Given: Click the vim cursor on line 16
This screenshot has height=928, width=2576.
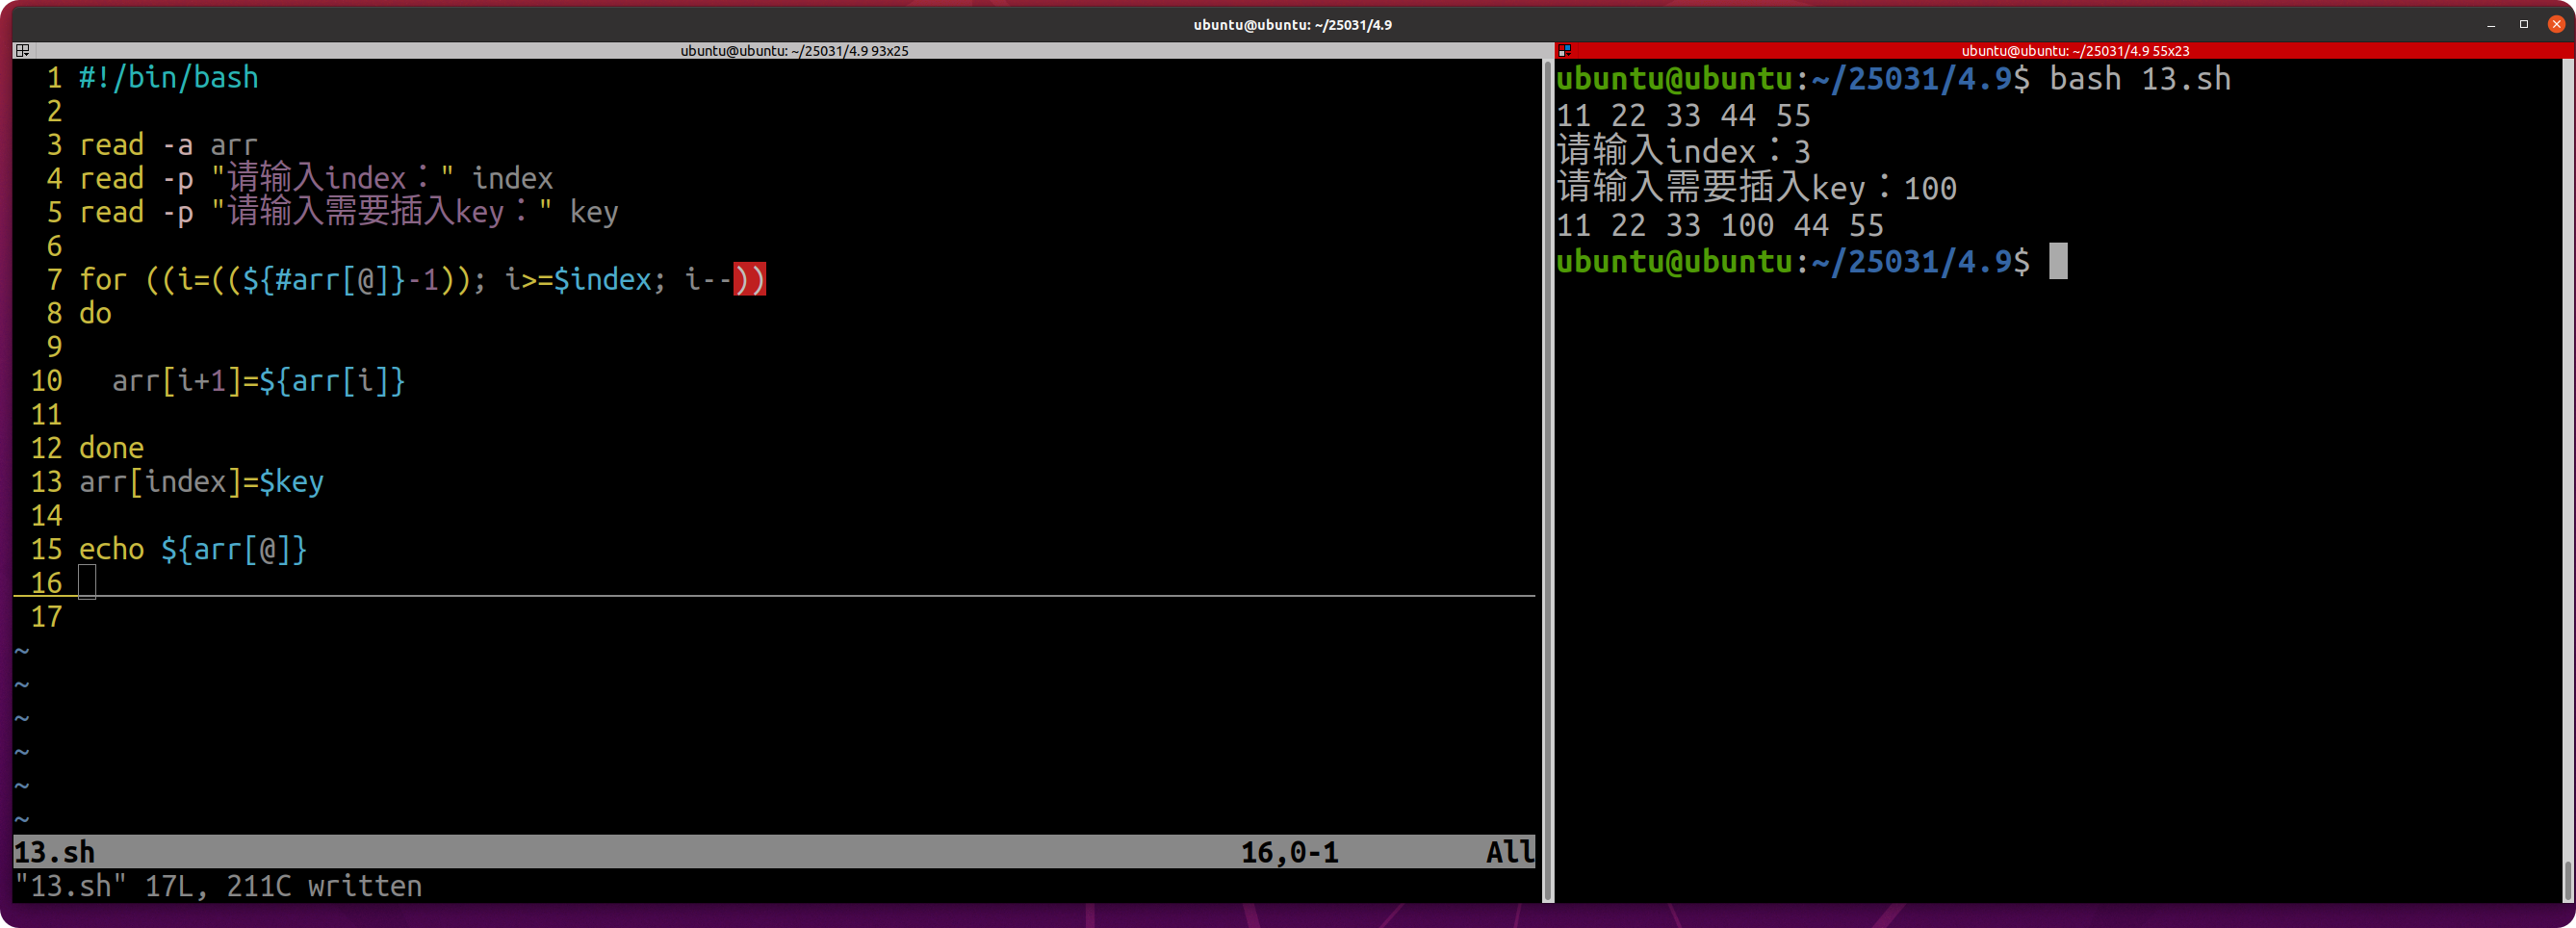Looking at the screenshot, I should tap(87, 582).
